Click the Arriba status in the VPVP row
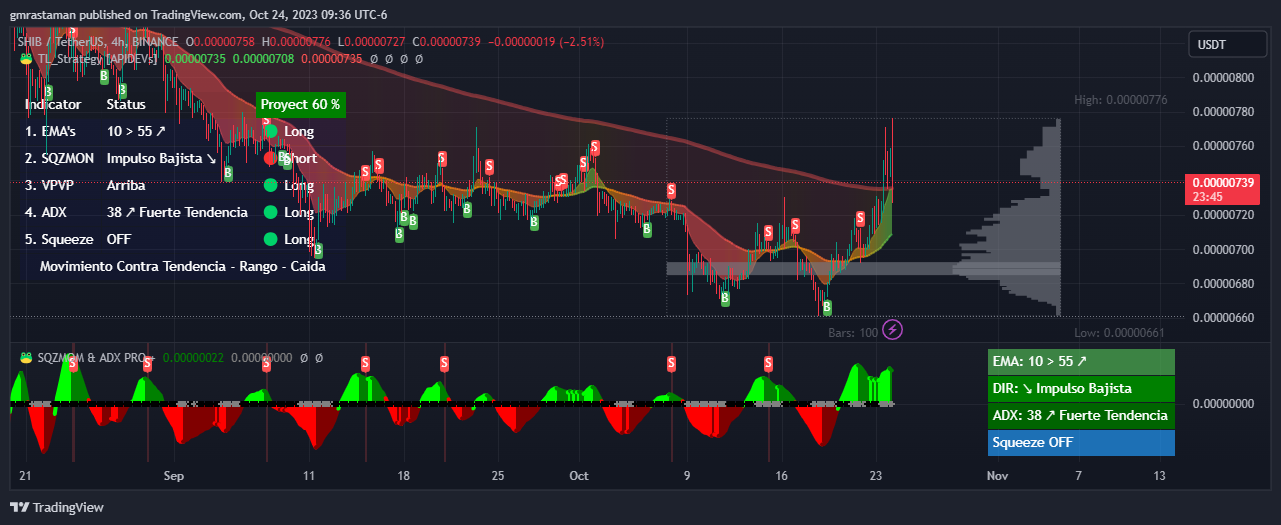The image size is (1281, 525). point(126,185)
